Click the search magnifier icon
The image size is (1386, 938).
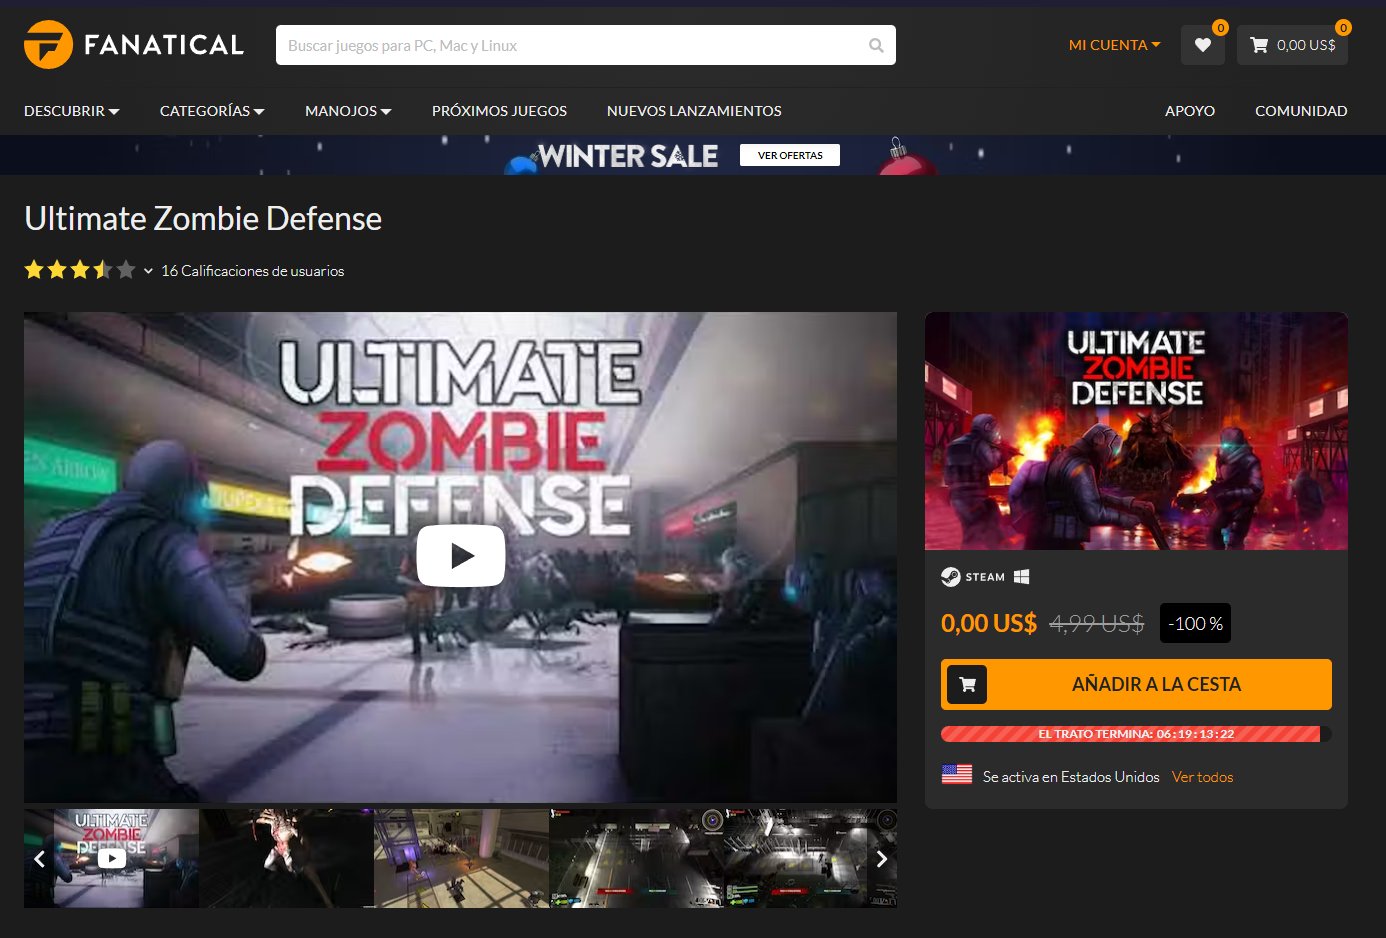(x=876, y=45)
